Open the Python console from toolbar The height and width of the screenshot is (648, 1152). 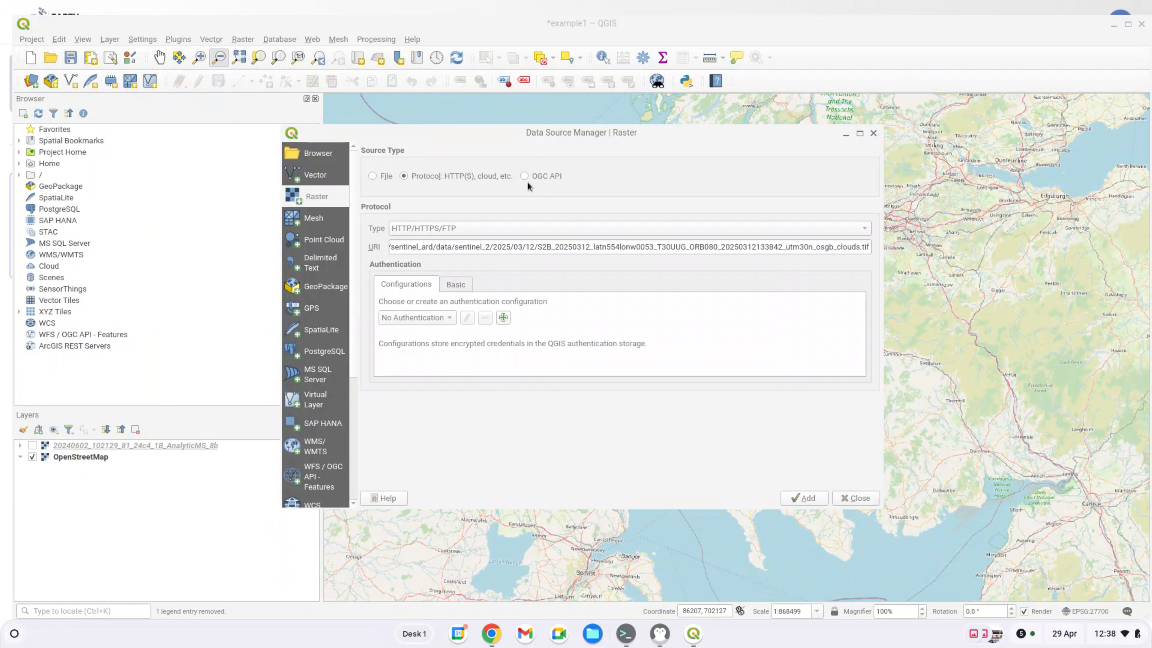click(686, 81)
